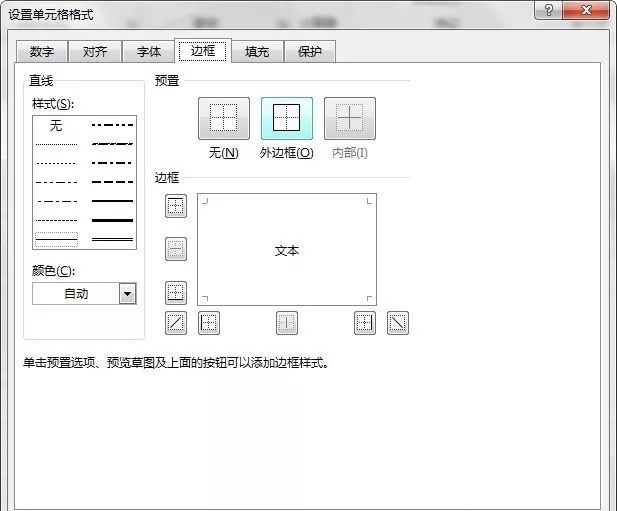The image size is (617, 511).
Task: Apply the diagonal down border
Action: pos(398,323)
